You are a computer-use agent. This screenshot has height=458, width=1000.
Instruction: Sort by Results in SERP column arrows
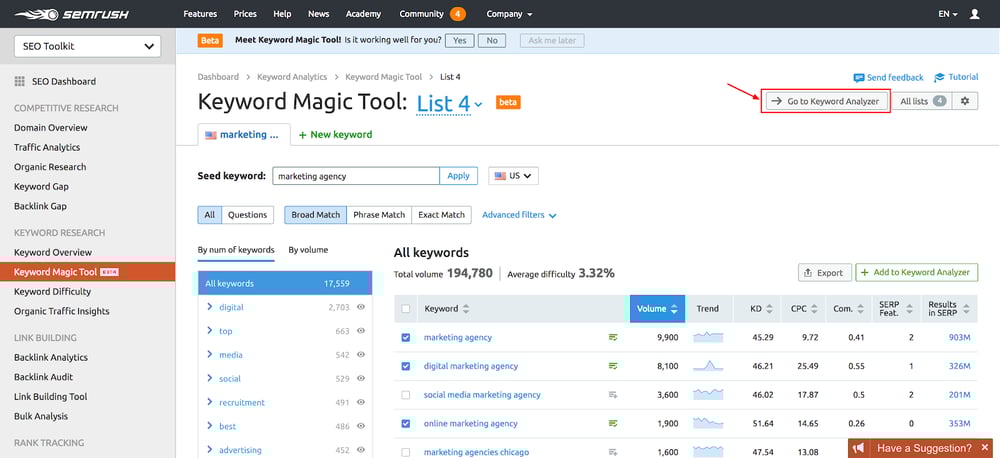pos(966,309)
